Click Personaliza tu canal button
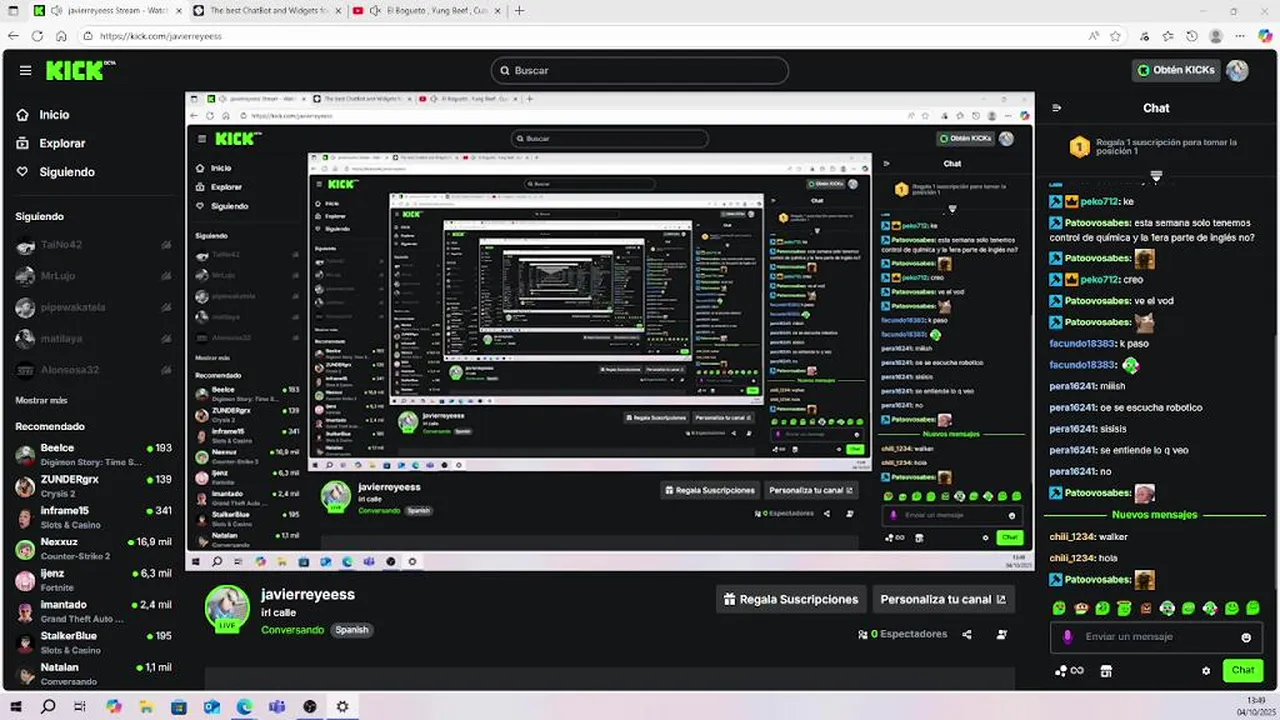This screenshot has width=1280, height=720. [943, 600]
